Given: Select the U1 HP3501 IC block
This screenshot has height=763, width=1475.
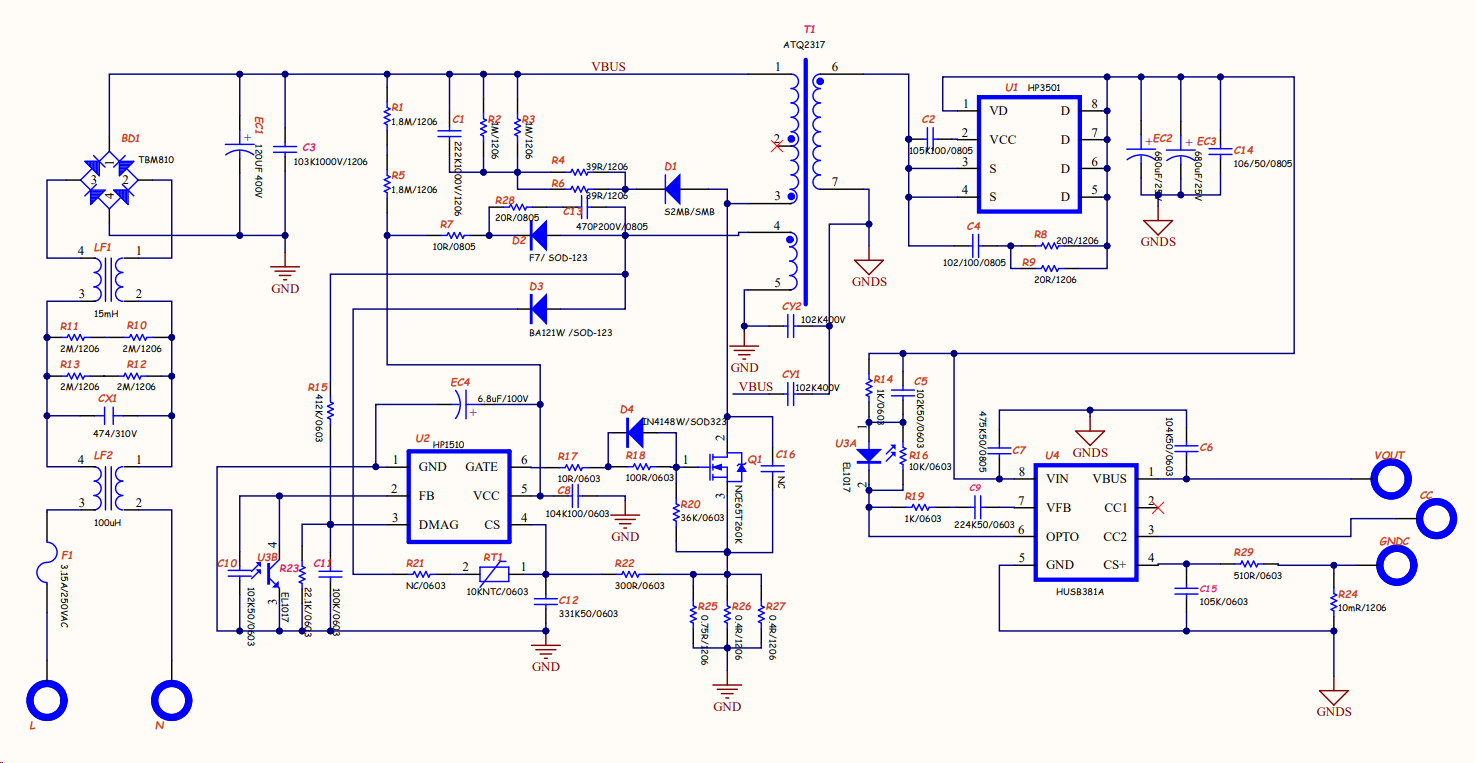Looking at the screenshot, I should pyautogui.click(x=1031, y=154).
